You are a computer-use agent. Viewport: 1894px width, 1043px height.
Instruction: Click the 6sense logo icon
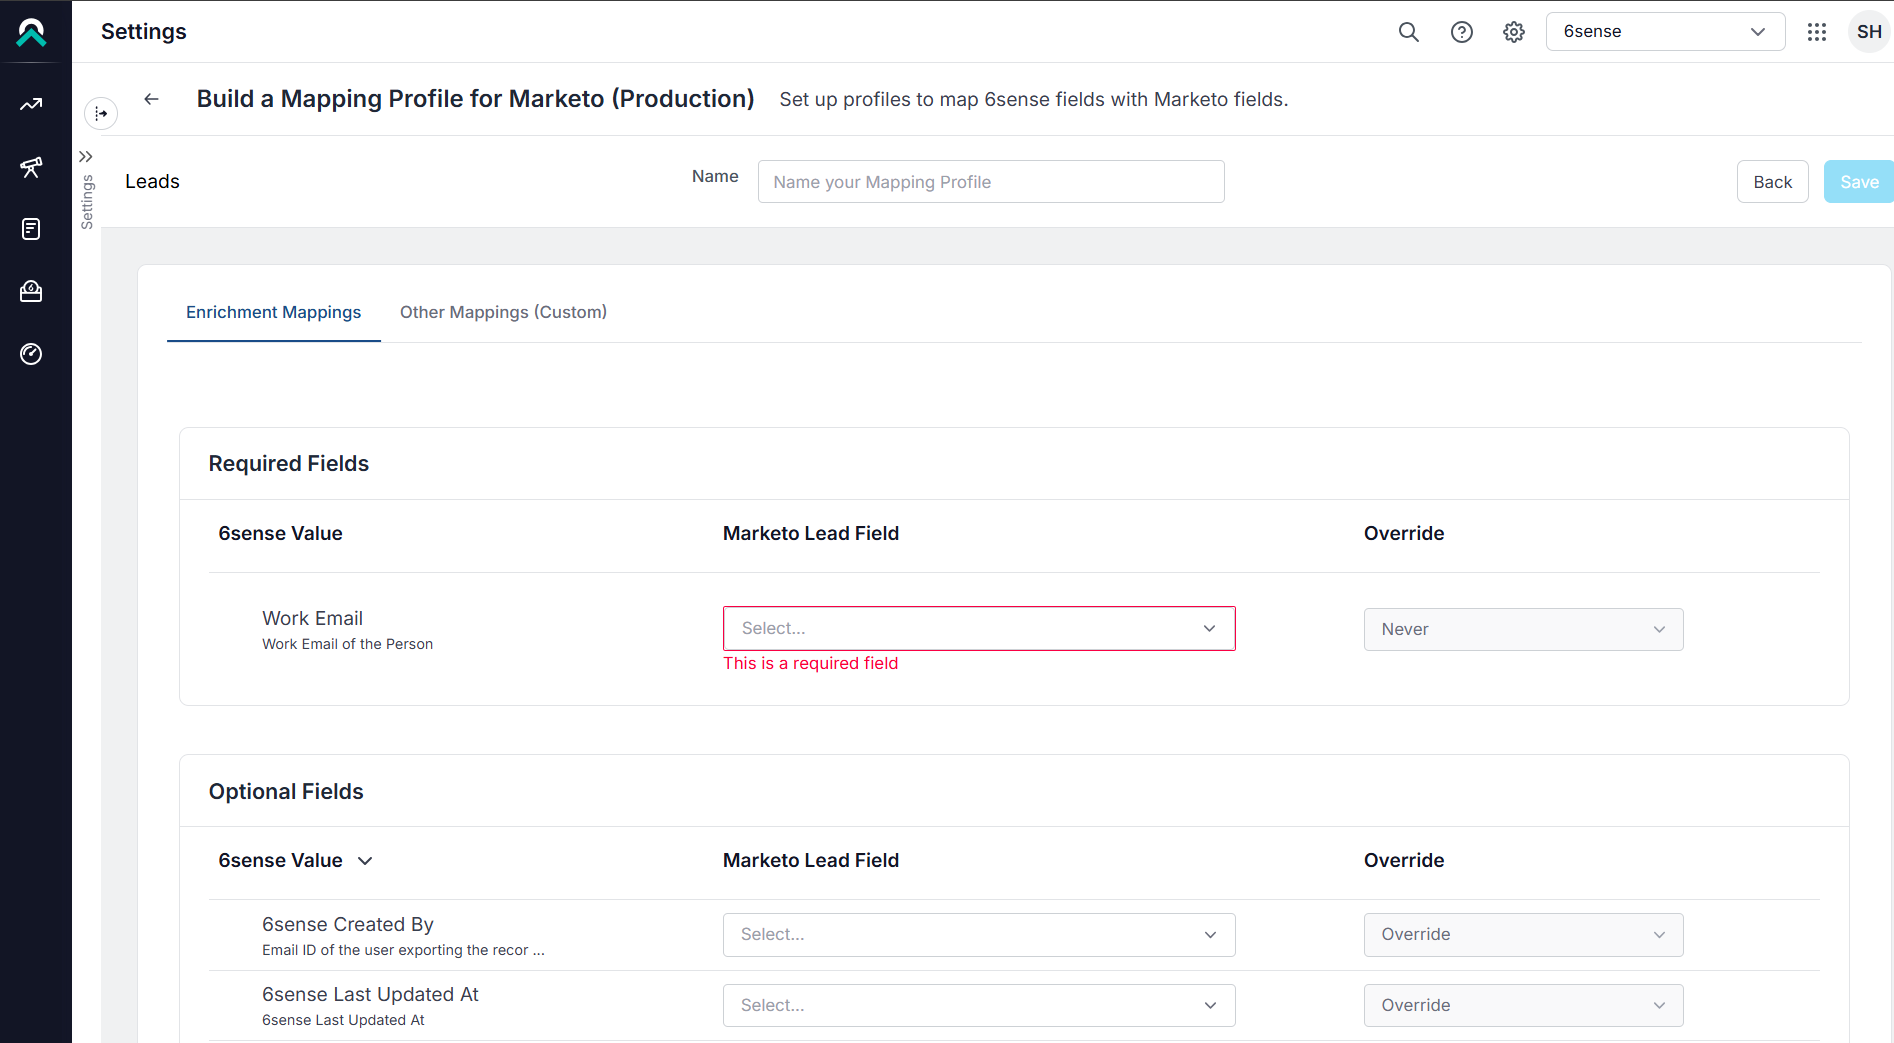pyautogui.click(x=31, y=32)
